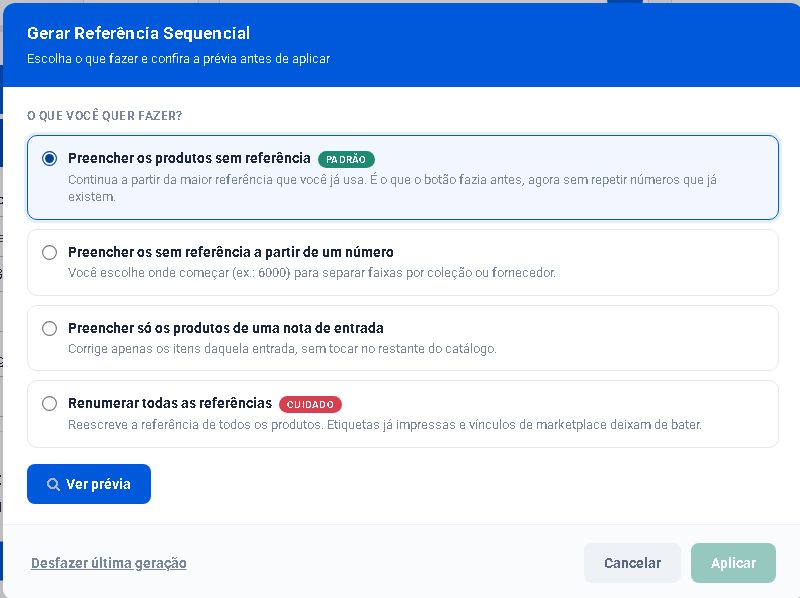
Task: Click the red CUIDADO warning badge
Action: coord(310,404)
